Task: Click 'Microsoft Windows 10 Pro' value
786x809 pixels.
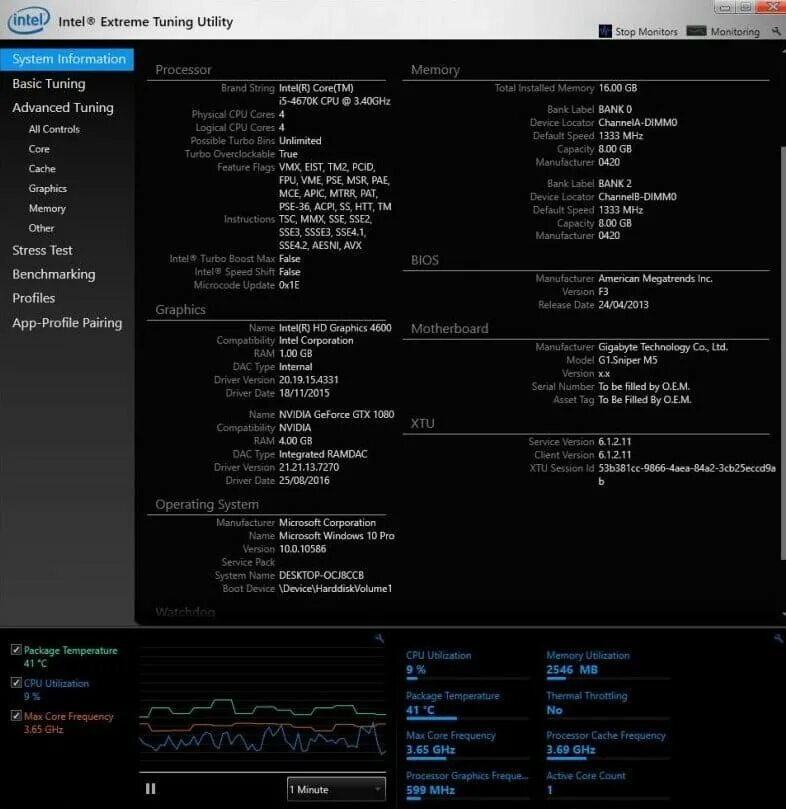Action: 336,536
